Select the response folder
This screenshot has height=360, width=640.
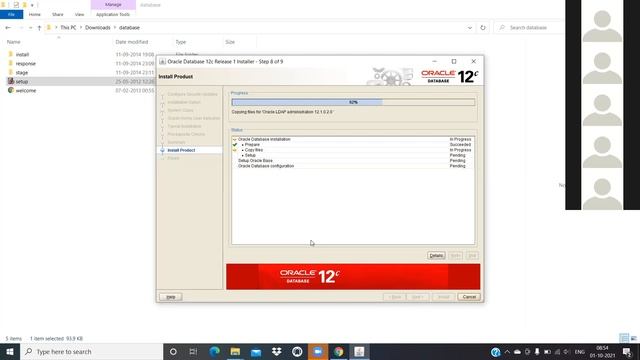25,64
